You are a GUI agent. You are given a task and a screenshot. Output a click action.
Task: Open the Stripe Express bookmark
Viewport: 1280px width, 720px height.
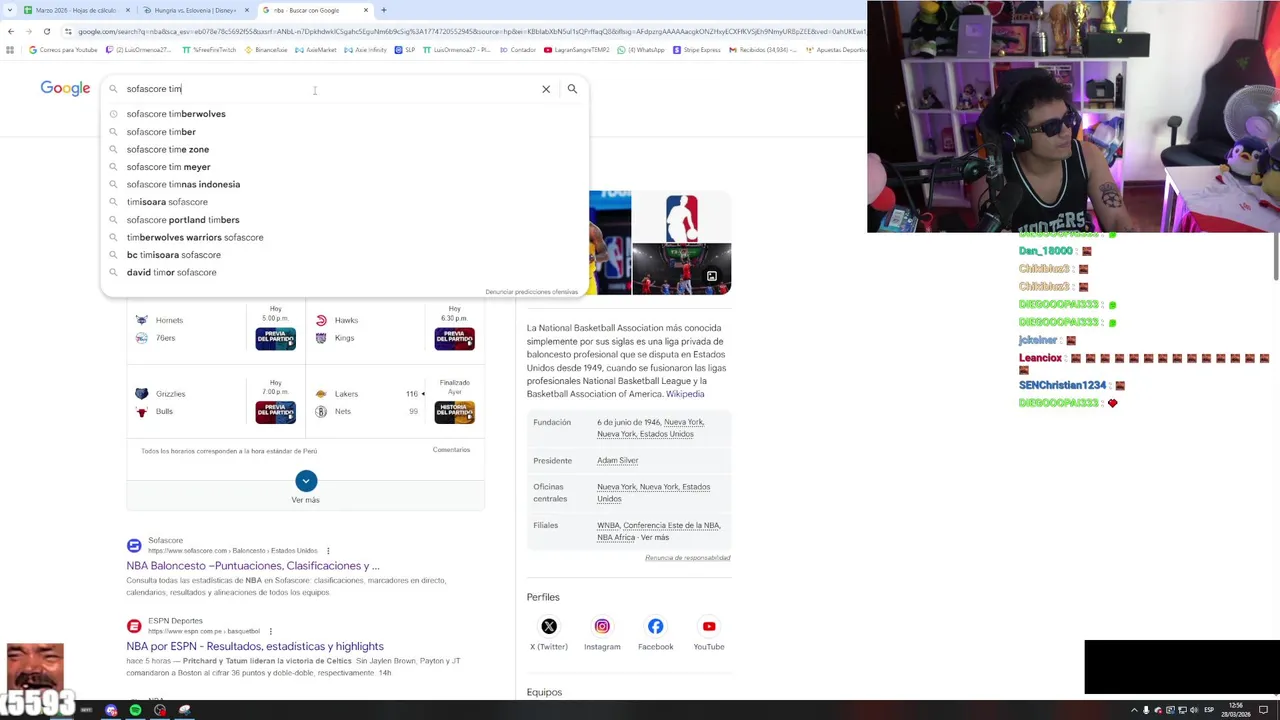click(696, 50)
